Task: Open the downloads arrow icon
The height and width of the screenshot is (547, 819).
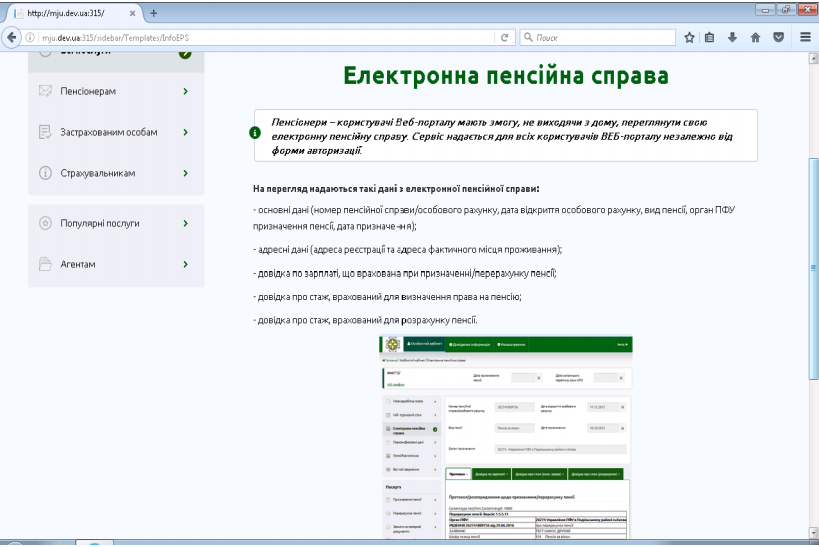Action: (732, 38)
